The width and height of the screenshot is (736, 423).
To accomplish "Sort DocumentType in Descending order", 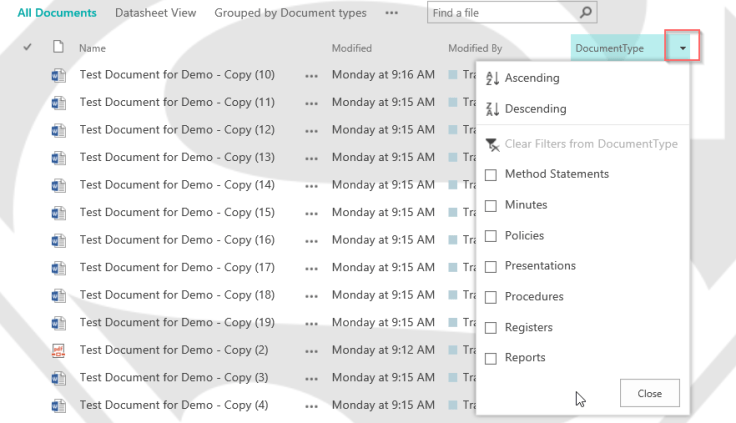I will pyautogui.click(x=535, y=109).
